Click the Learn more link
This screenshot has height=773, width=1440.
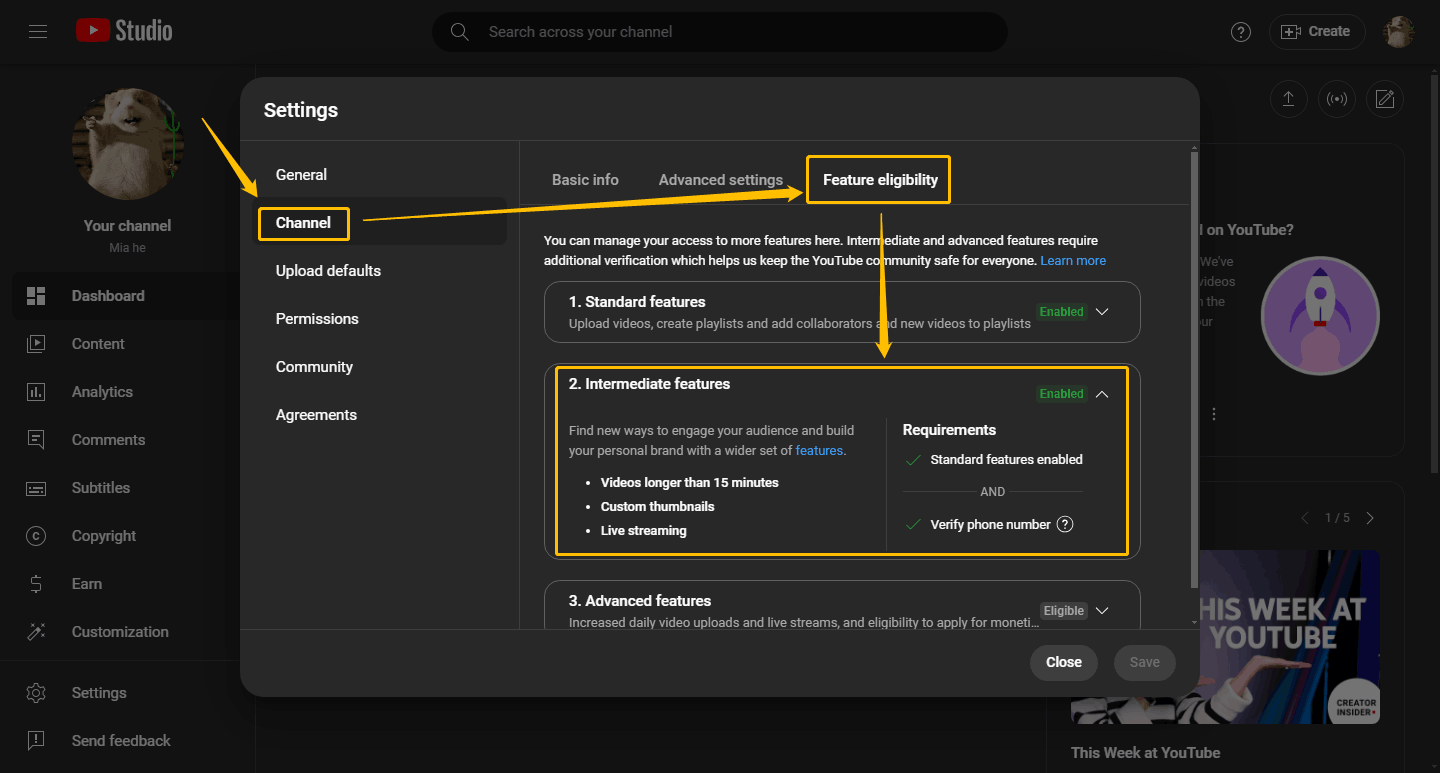tap(1073, 261)
